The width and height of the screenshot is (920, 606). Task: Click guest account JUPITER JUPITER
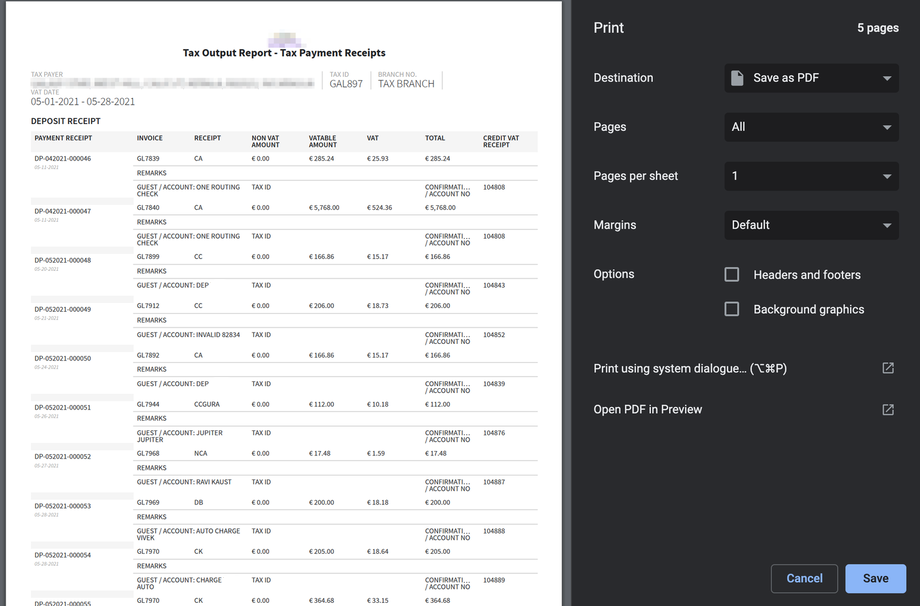pos(180,436)
